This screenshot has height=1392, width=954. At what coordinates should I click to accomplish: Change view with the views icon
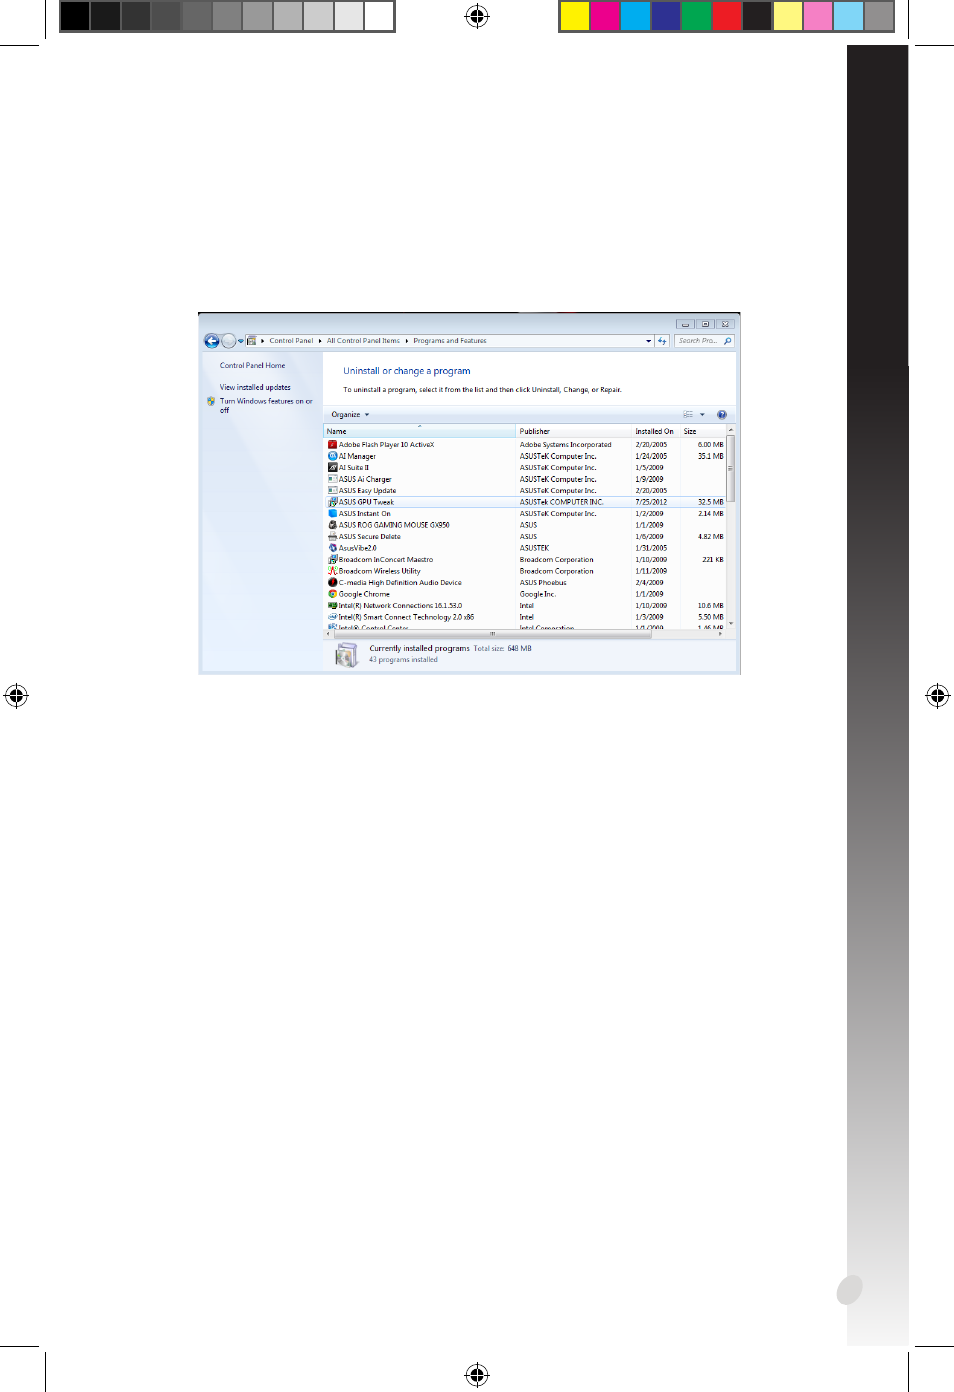(x=688, y=415)
